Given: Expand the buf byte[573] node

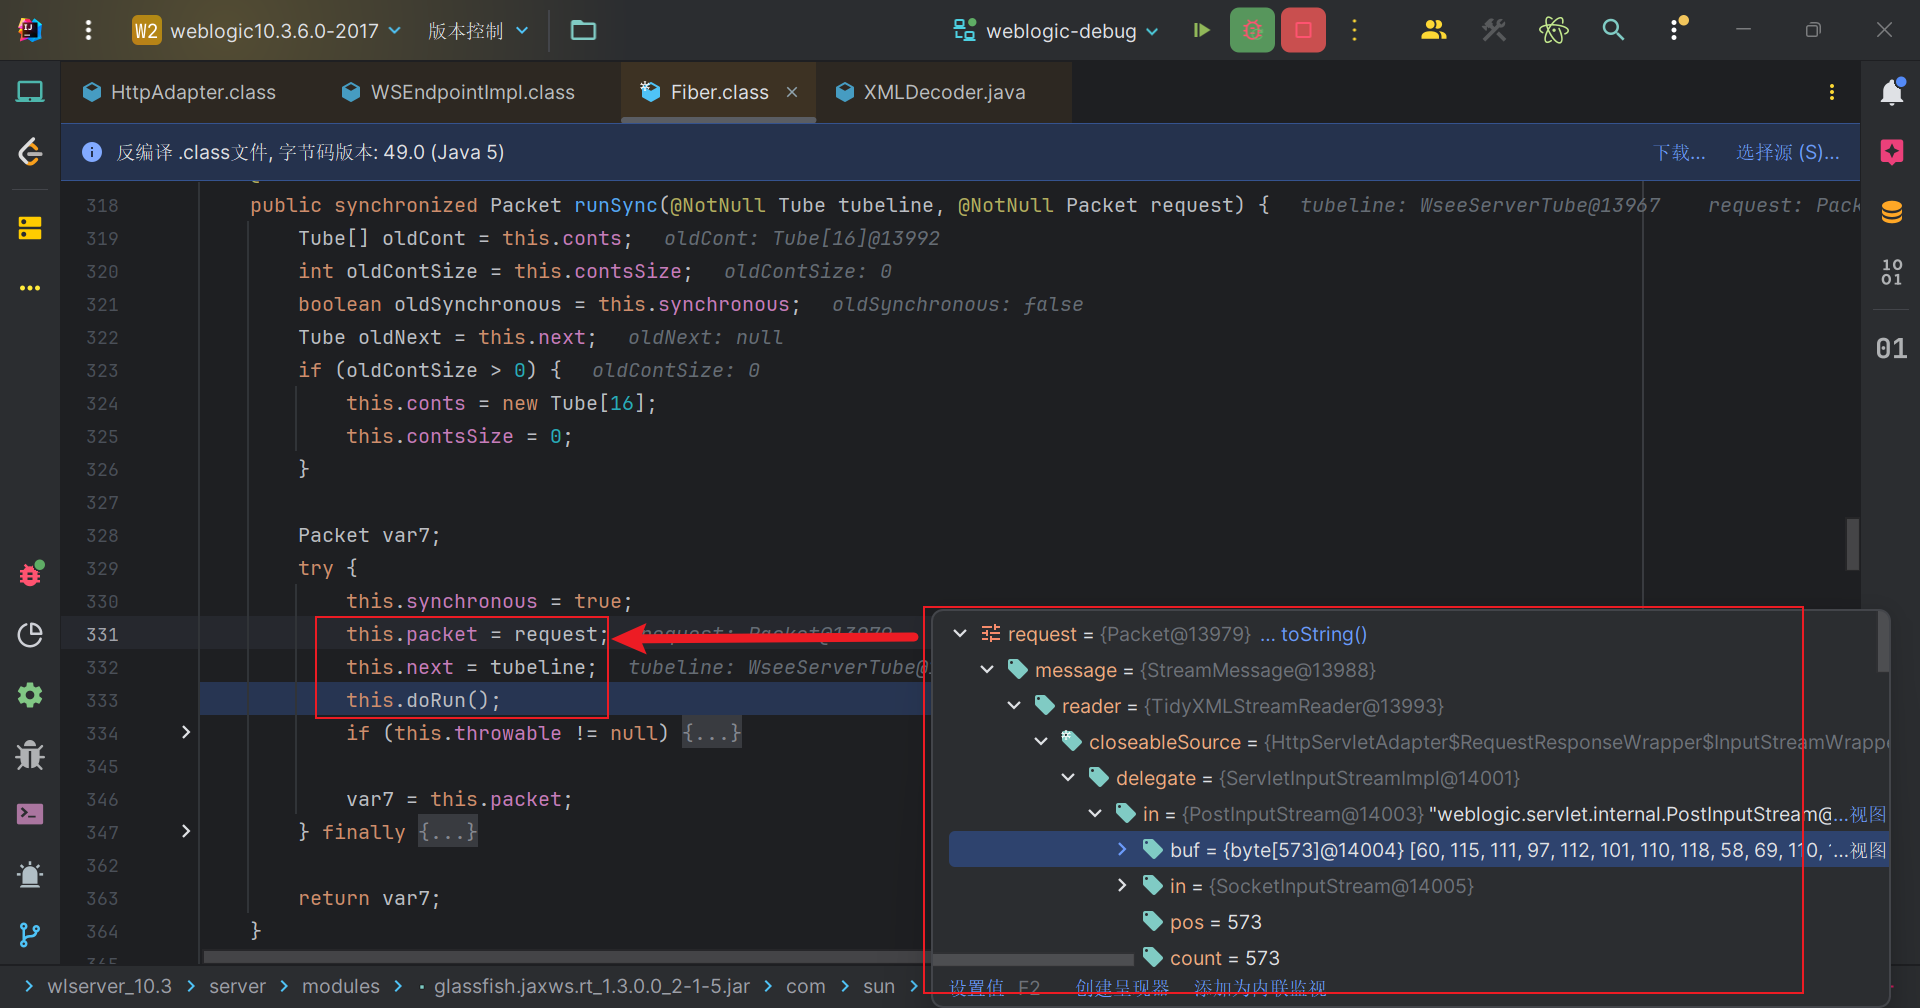Looking at the screenshot, I should coord(1122,849).
